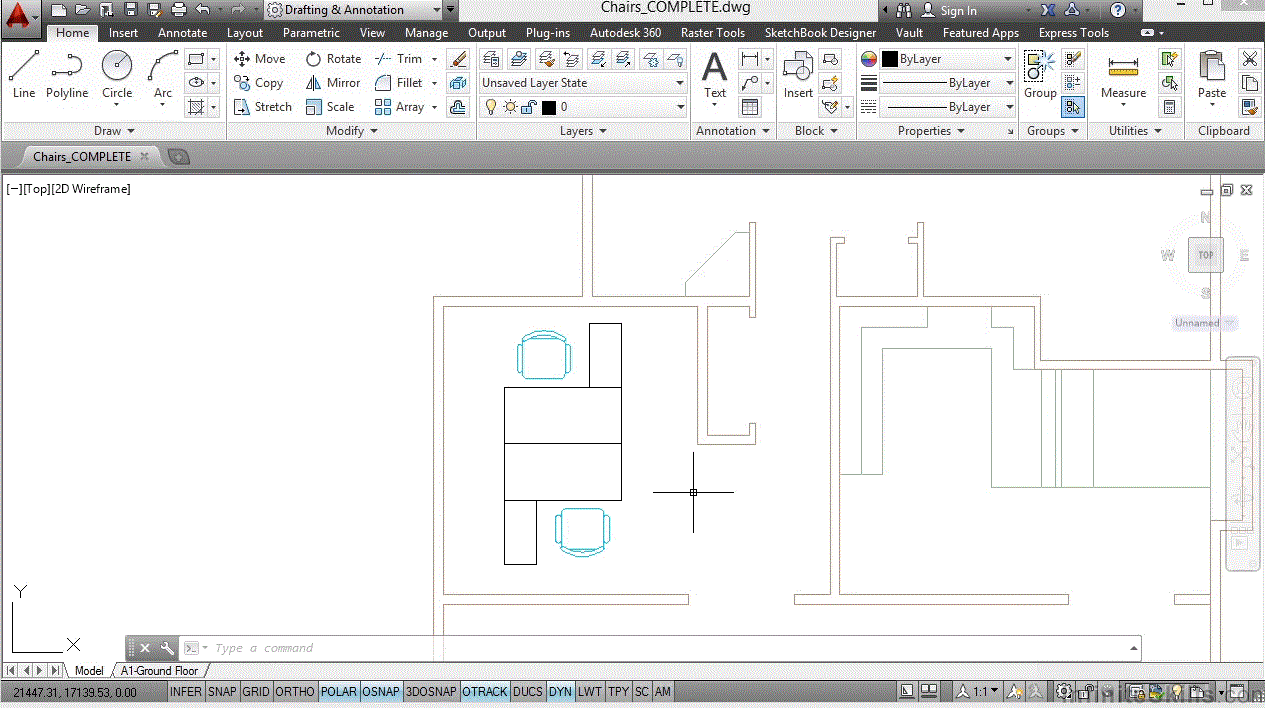Open the Unsaved Layer State dropdown
Screen dimensions: 1265x708
[583, 83]
